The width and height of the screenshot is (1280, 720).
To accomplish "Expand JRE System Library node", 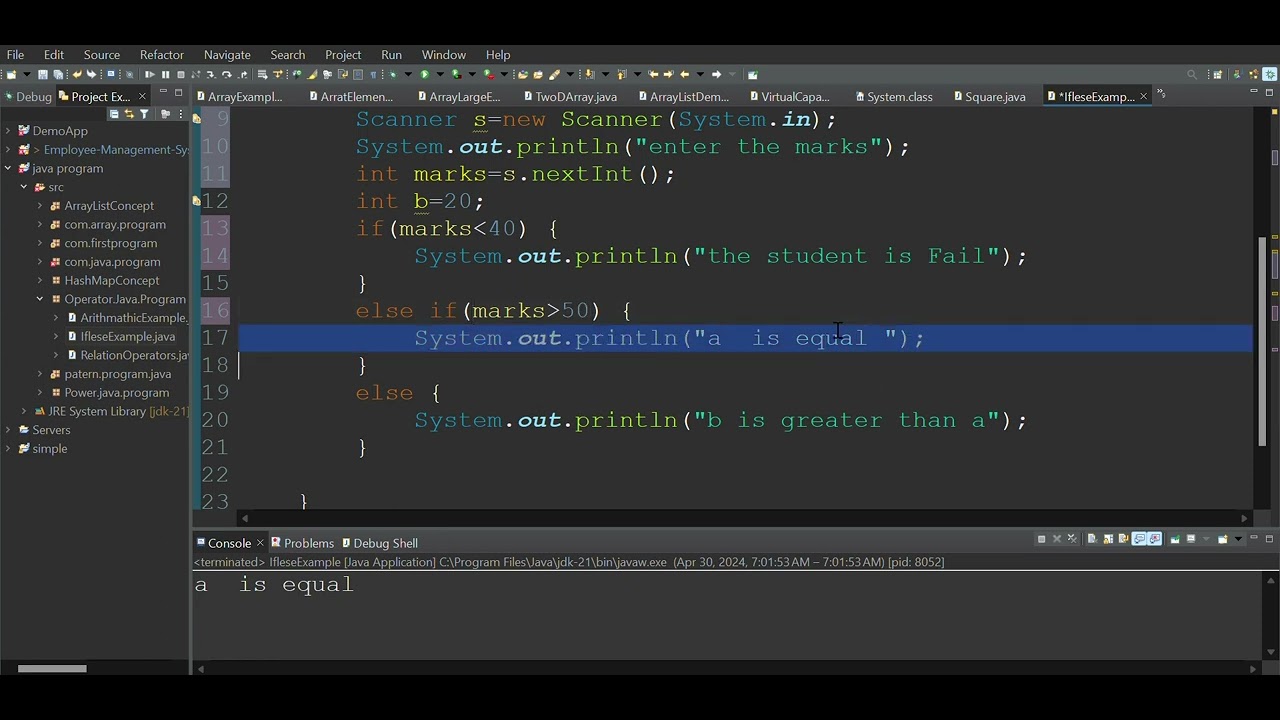I will [24, 411].
